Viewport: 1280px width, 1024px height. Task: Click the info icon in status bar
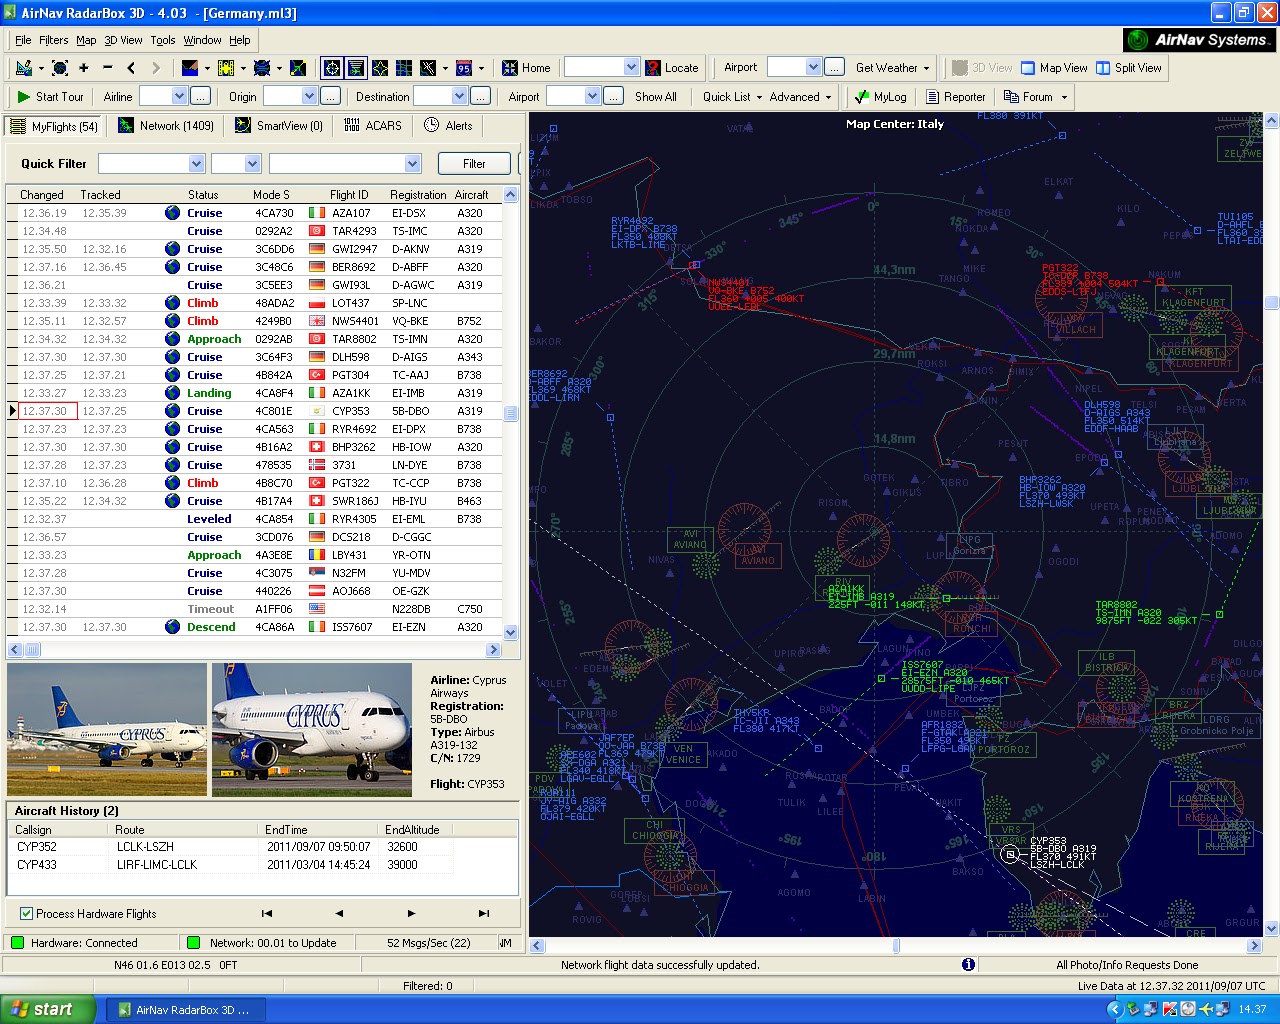[968, 965]
